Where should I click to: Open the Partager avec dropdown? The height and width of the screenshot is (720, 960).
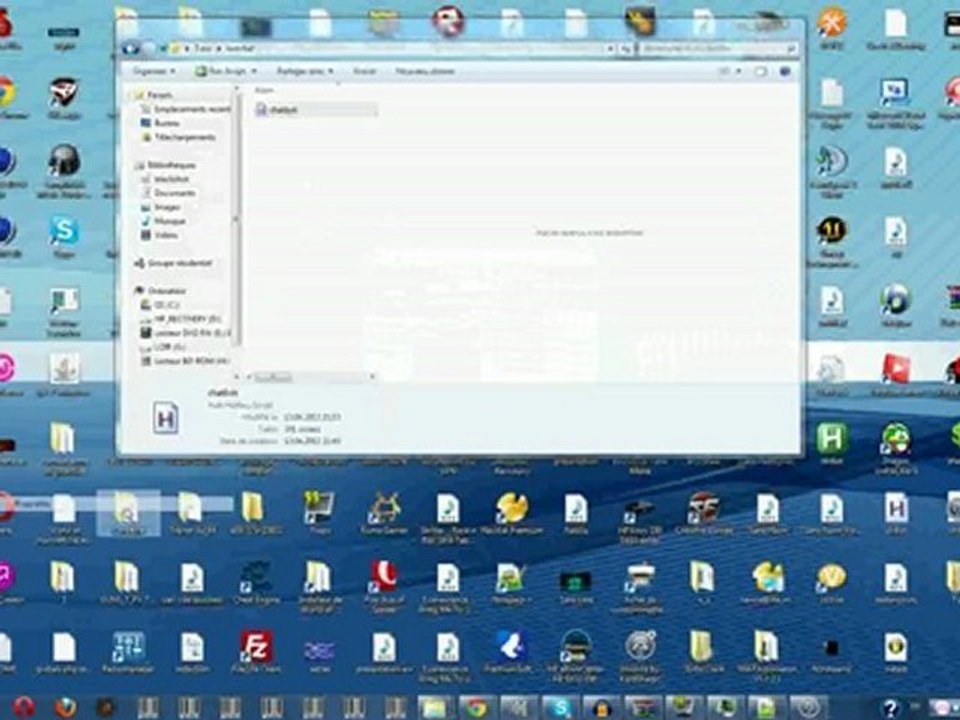click(x=305, y=72)
